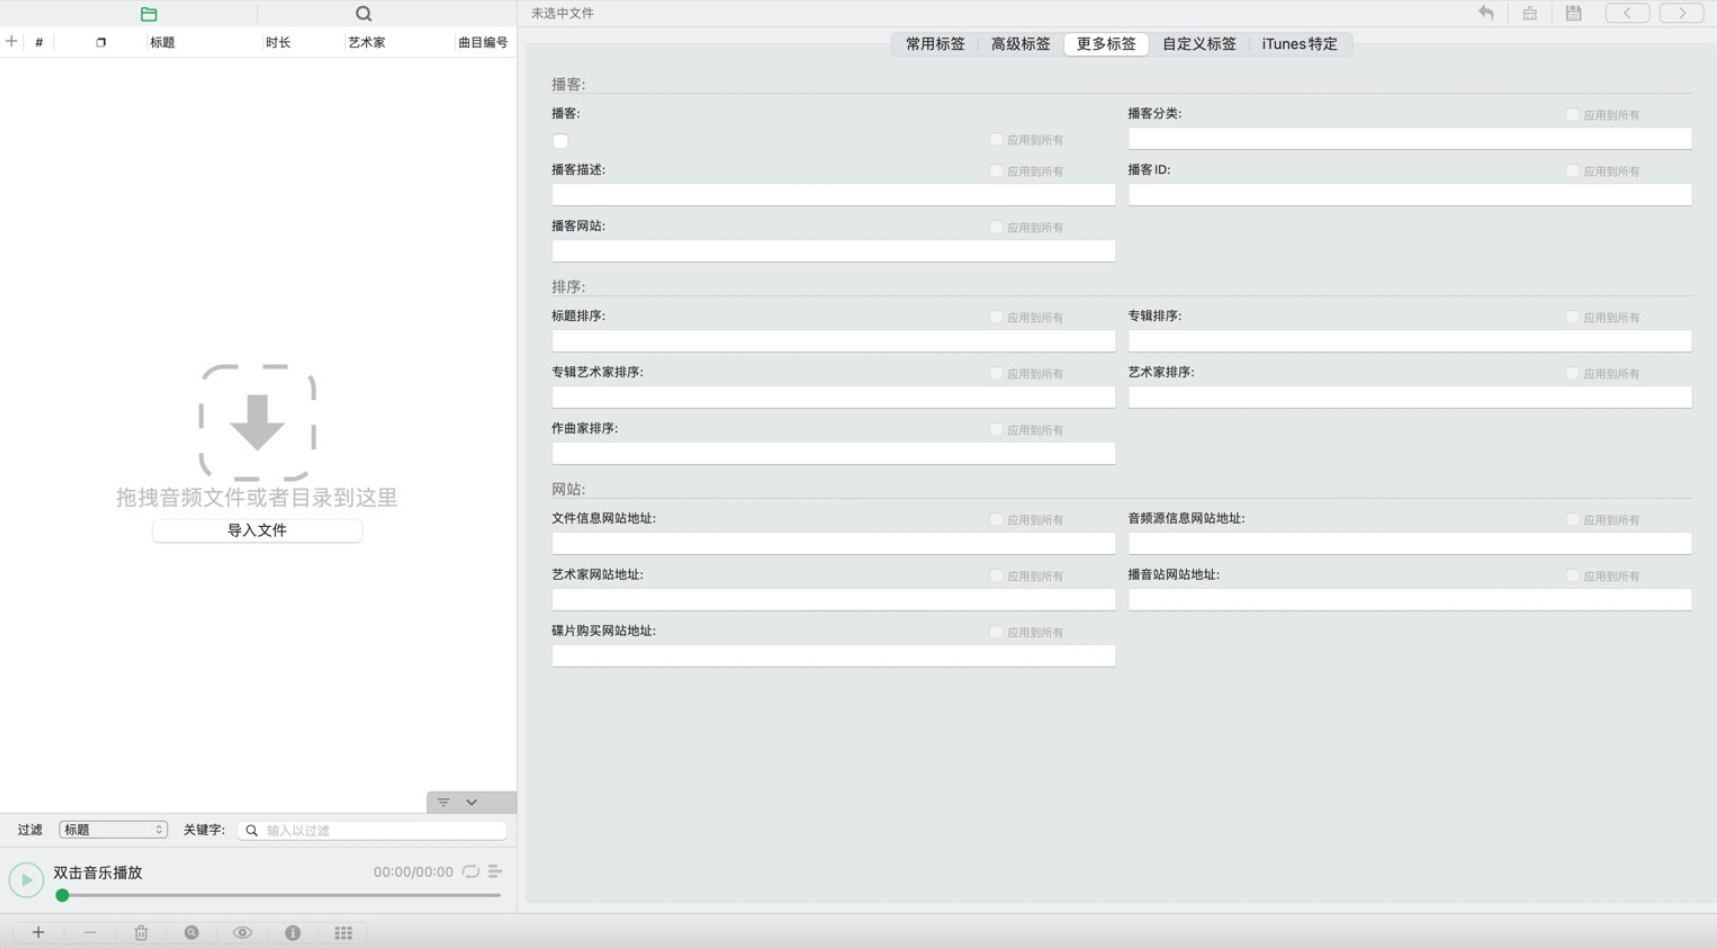Sort by # column header
This screenshot has height=948, width=1717.
pyautogui.click(x=39, y=42)
